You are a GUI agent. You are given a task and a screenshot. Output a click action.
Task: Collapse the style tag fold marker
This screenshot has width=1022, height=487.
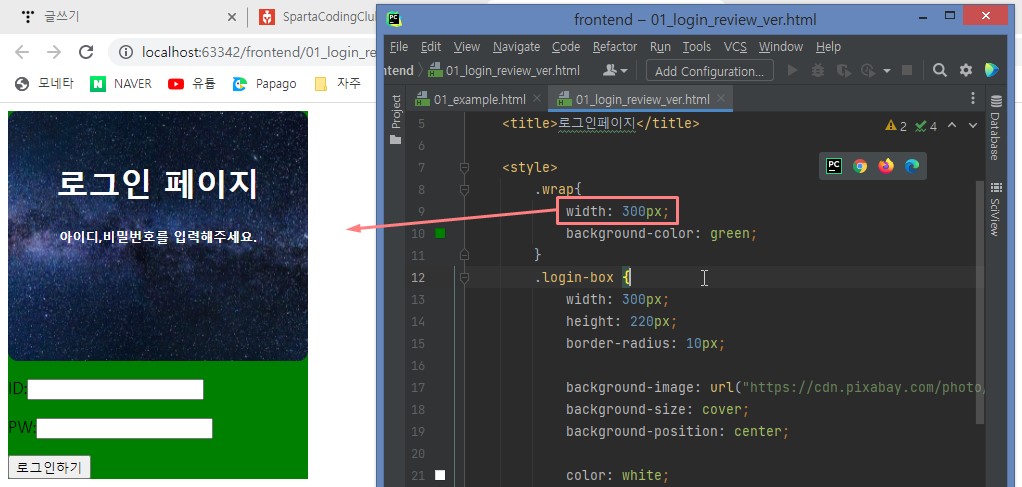464,168
